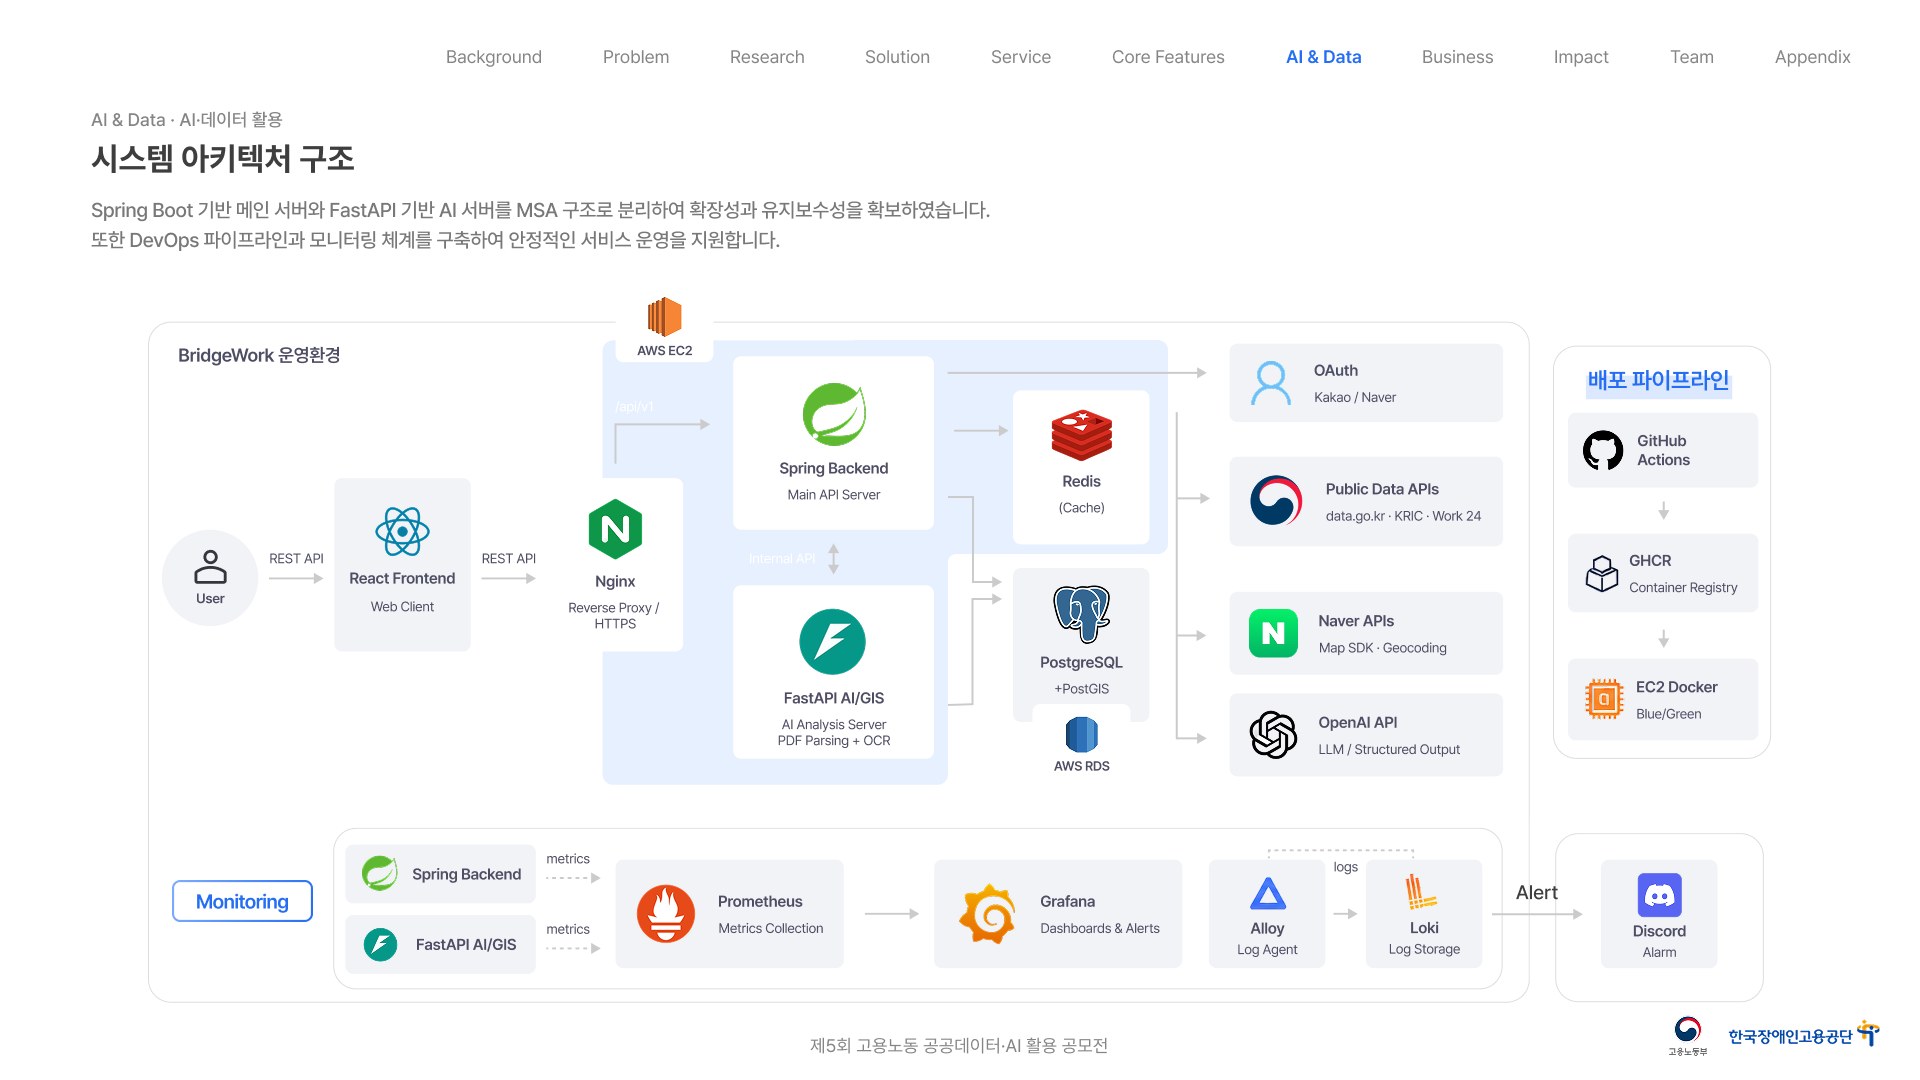Open the Business tab
This screenshot has width=1920, height=1080.
pos(1457,57)
